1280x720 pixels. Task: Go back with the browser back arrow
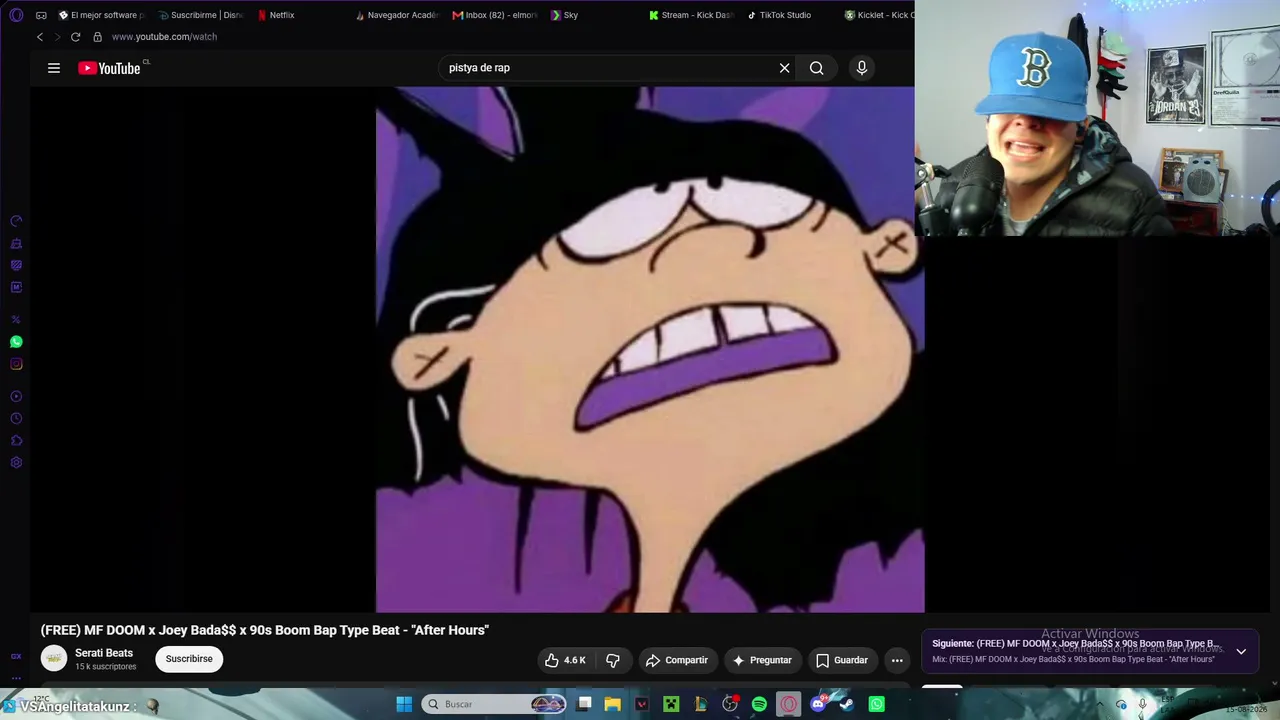(40, 37)
